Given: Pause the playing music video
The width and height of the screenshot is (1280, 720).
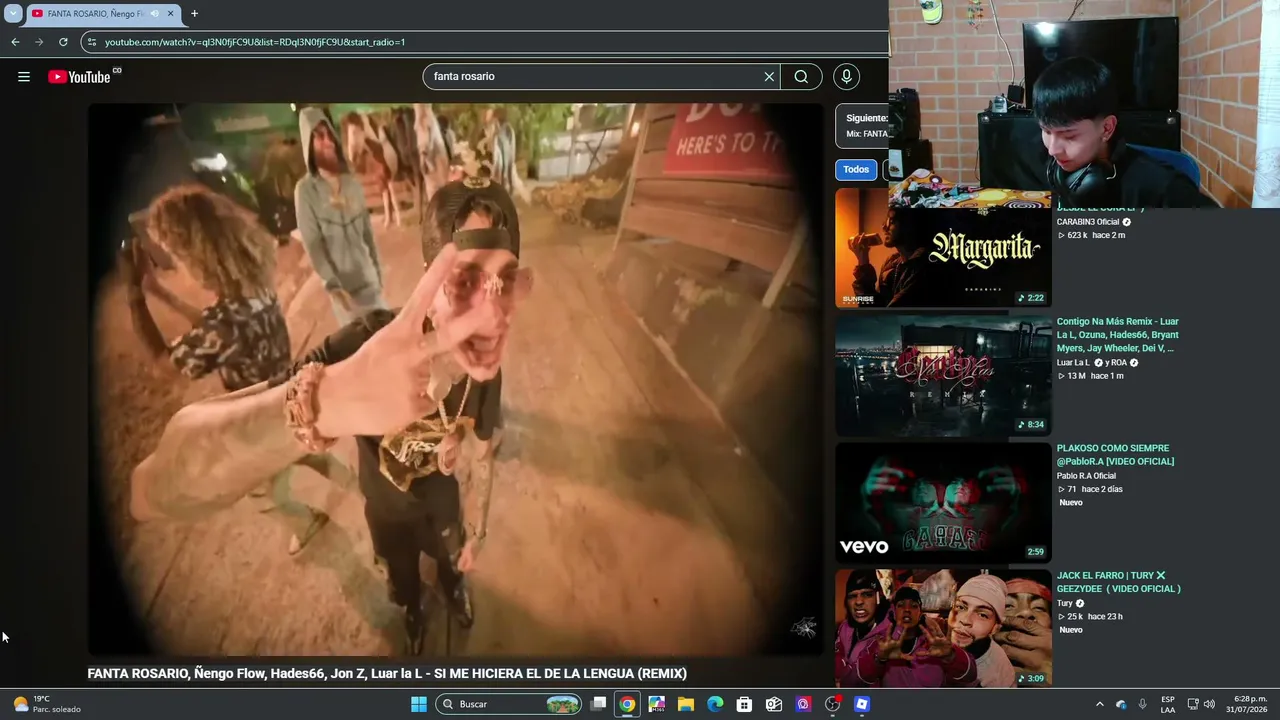Looking at the screenshot, I should tap(456, 379).
